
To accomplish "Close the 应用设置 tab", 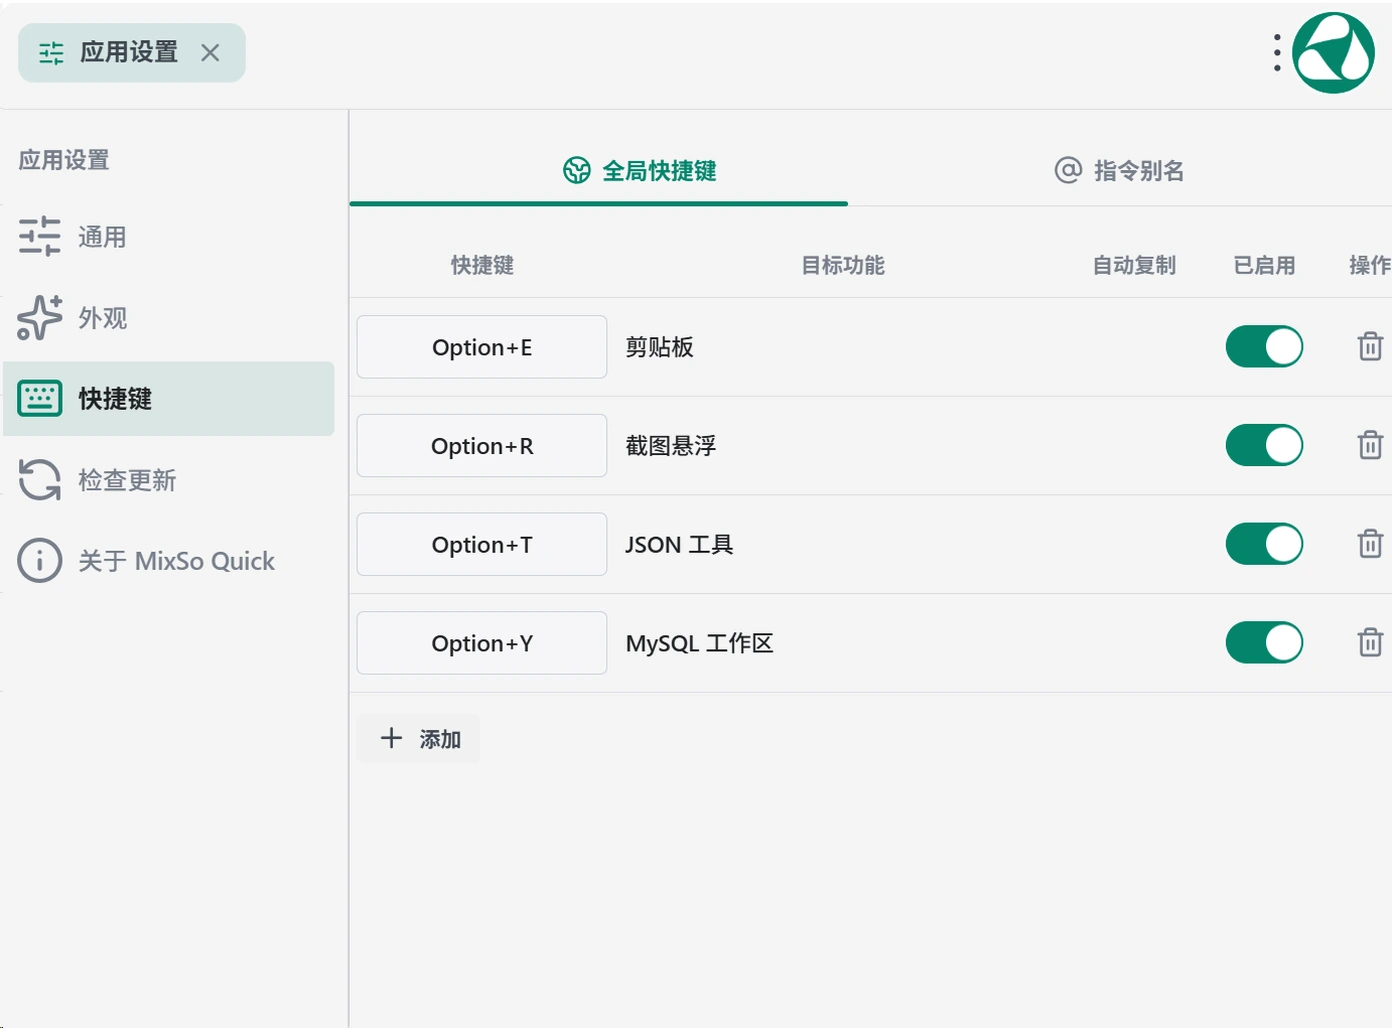I will click(210, 53).
